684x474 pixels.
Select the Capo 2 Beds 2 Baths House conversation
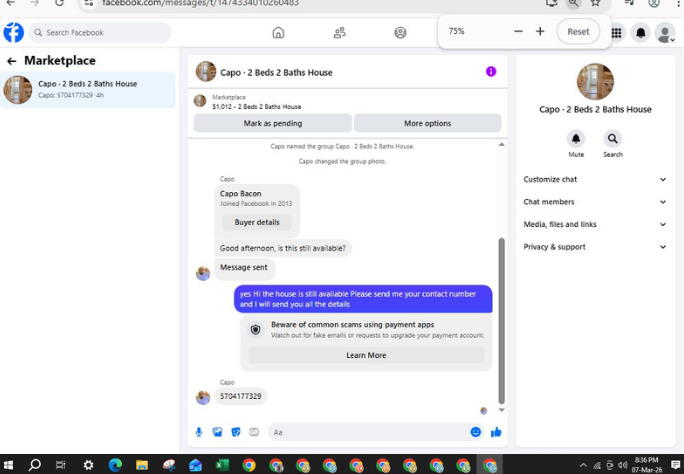coord(88,90)
